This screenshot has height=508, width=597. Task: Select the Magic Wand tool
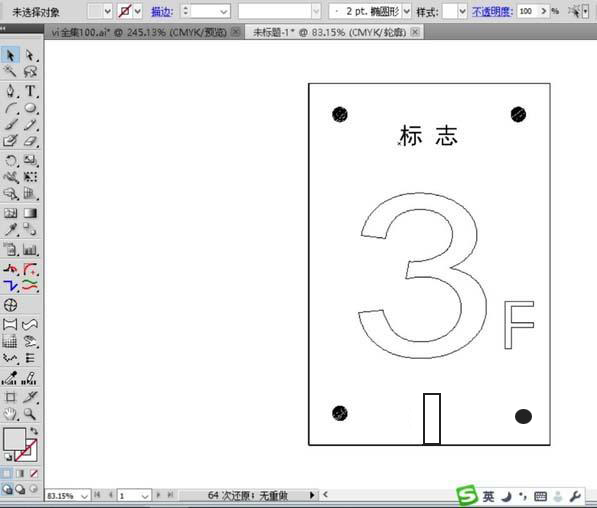10,72
